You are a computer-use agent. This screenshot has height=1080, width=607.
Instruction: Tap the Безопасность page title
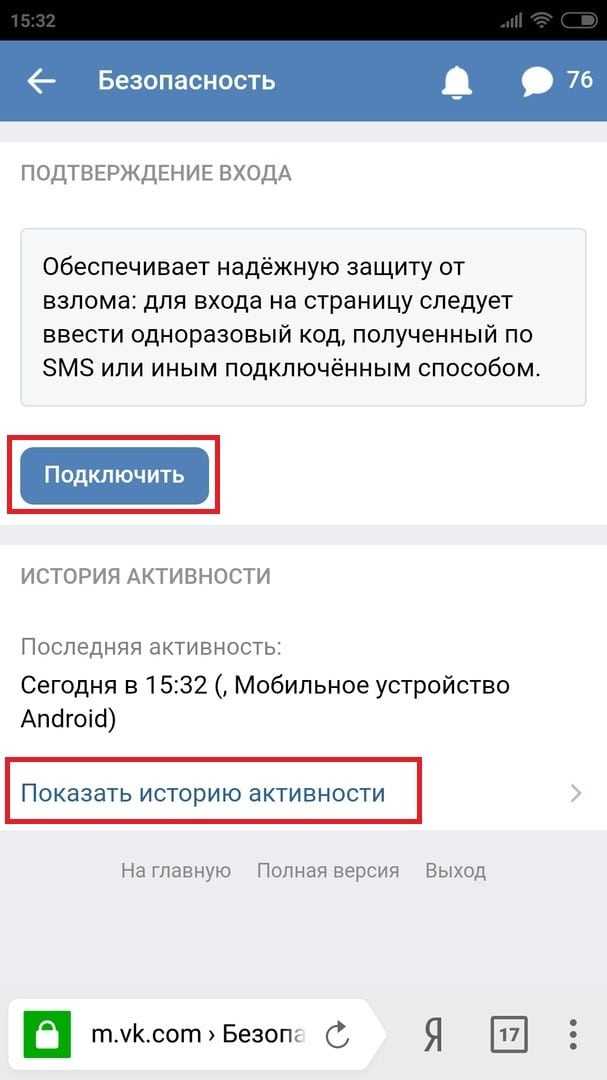click(x=187, y=81)
